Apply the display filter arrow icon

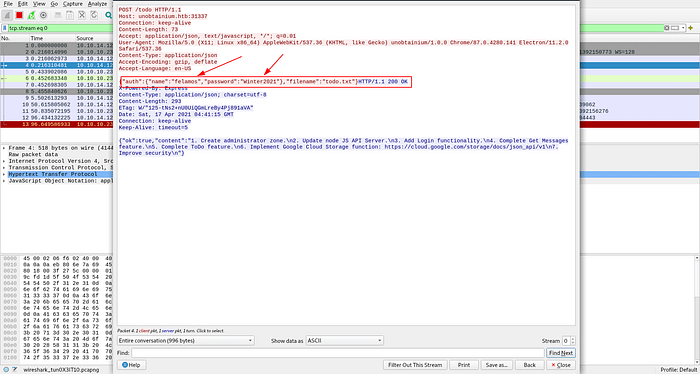[x=675, y=28]
